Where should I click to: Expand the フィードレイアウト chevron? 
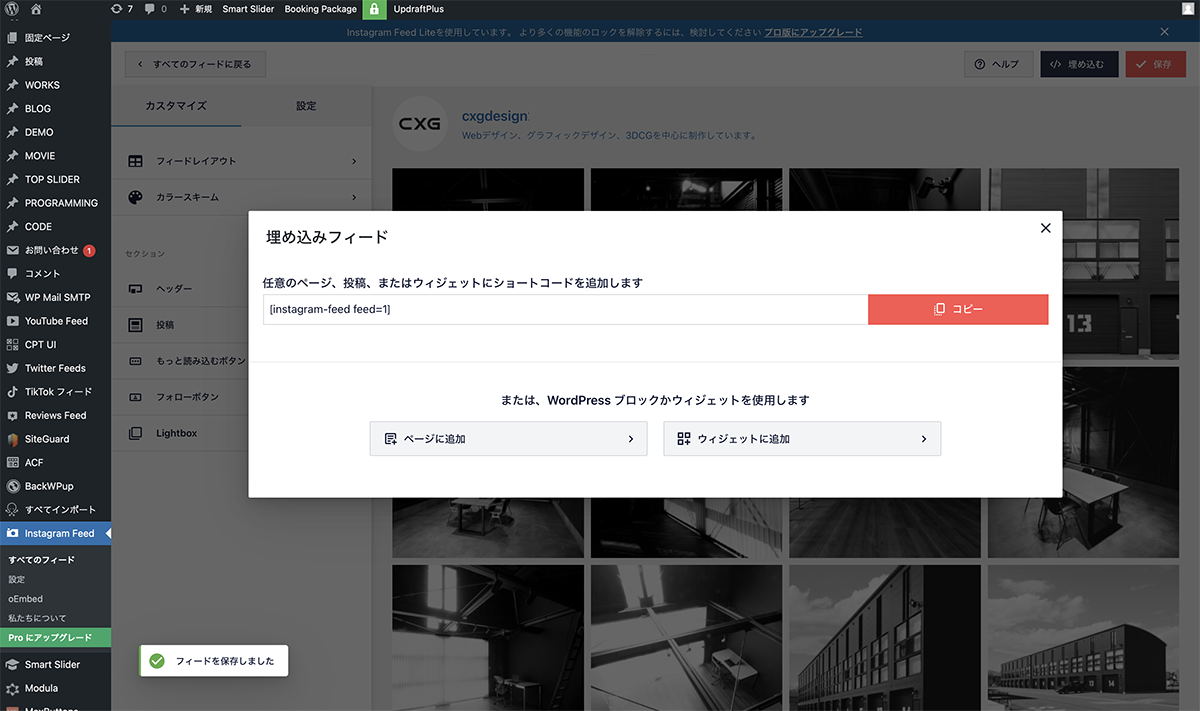click(354, 161)
